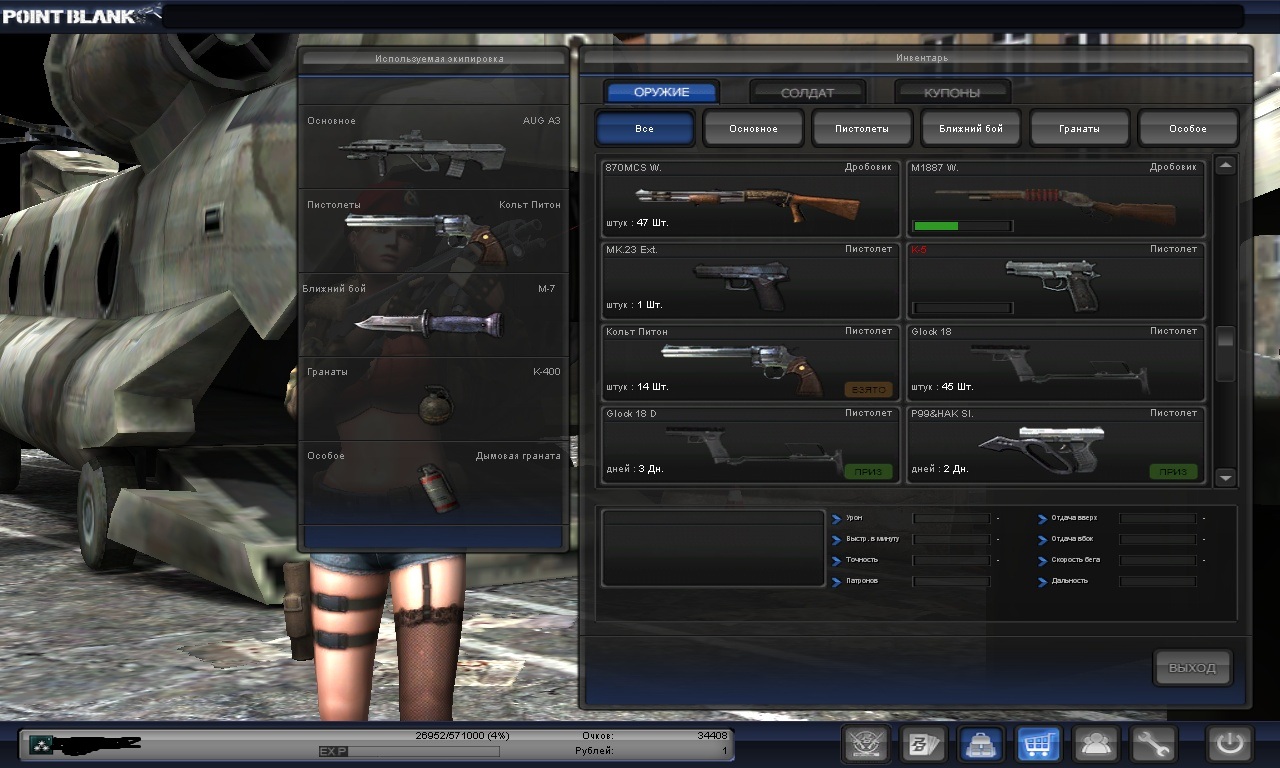Click the equipped AUG A3 primary weapon slot
The width and height of the screenshot is (1280, 768).
[433, 147]
